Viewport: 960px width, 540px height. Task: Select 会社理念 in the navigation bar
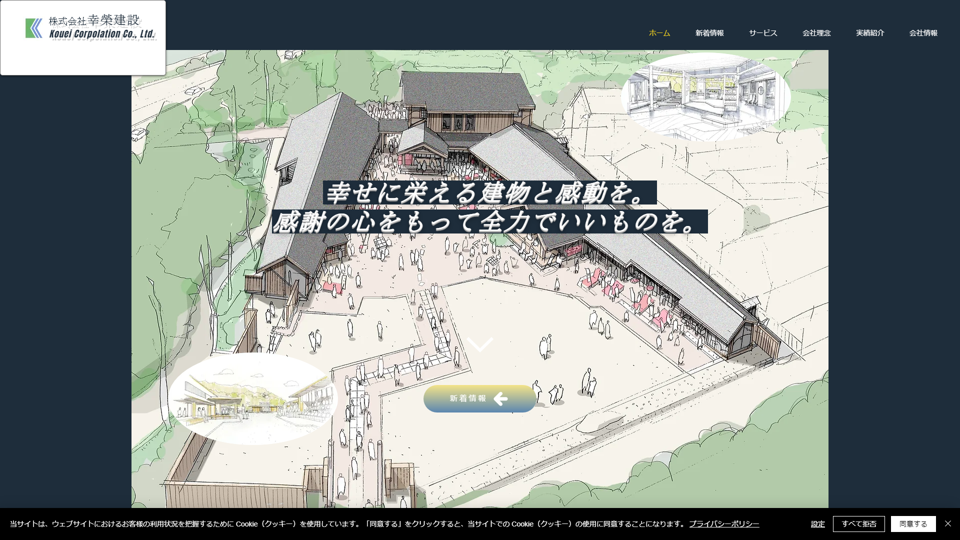point(816,33)
